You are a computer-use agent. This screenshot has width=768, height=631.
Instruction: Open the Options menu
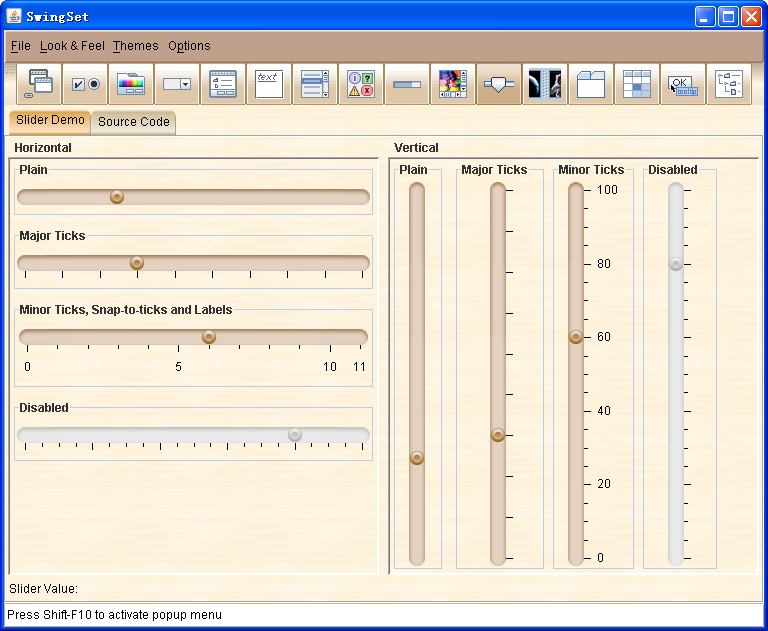coord(189,46)
